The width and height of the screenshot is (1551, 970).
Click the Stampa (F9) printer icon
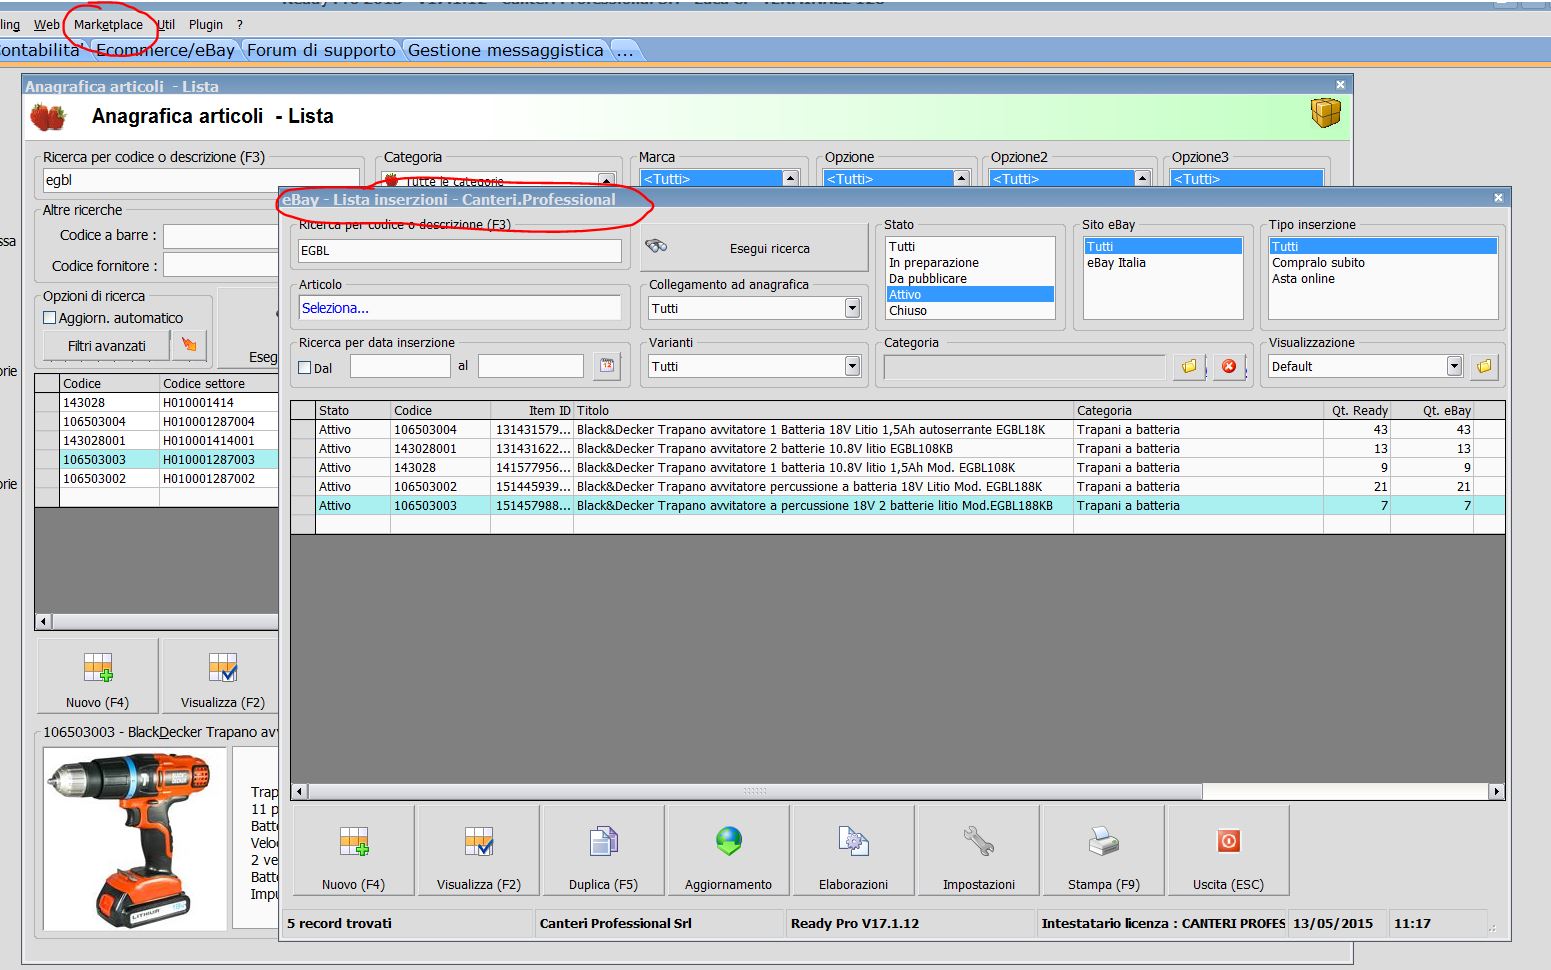[x=1103, y=841]
